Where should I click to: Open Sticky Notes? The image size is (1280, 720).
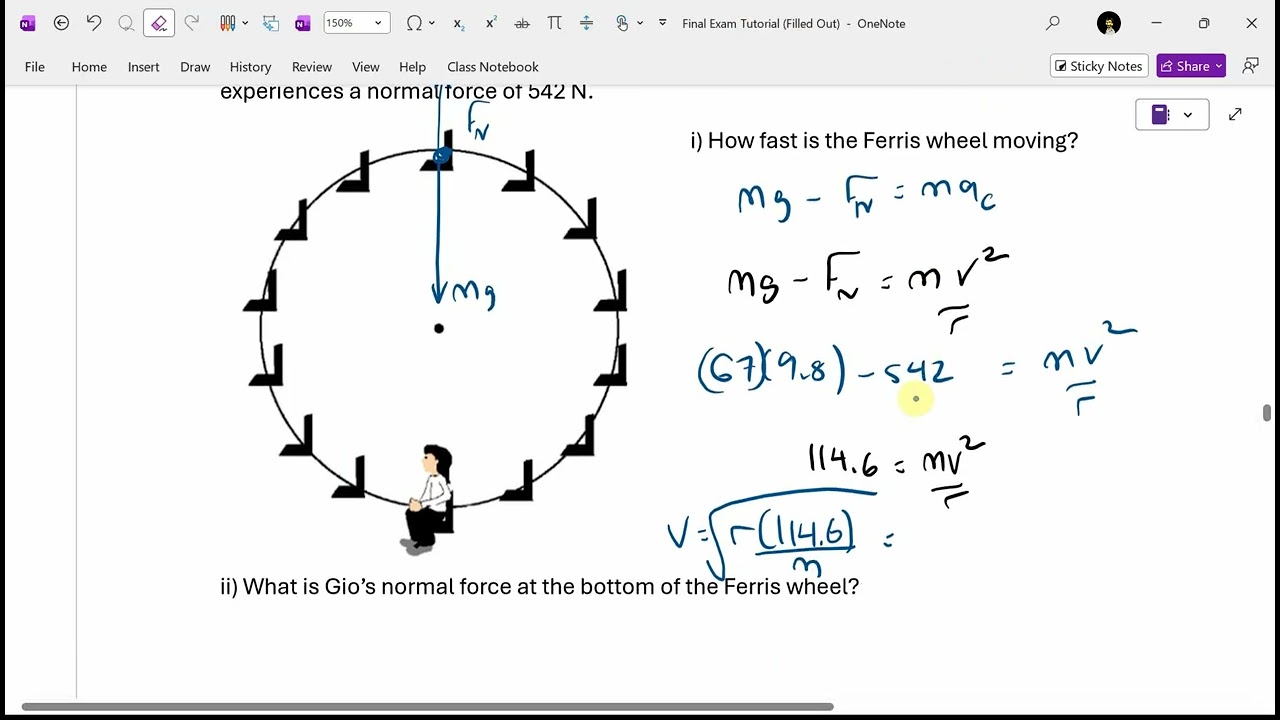(1097, 66)
